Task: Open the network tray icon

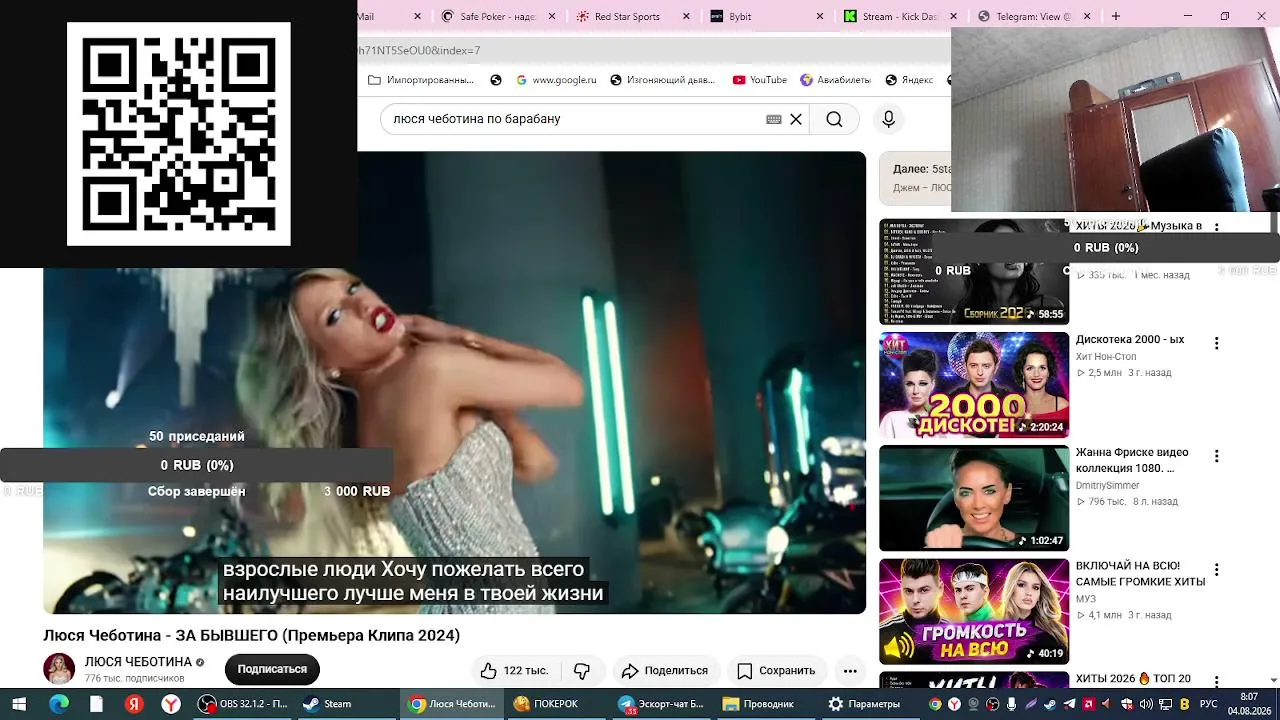Action: click(x=1164, y=704)
